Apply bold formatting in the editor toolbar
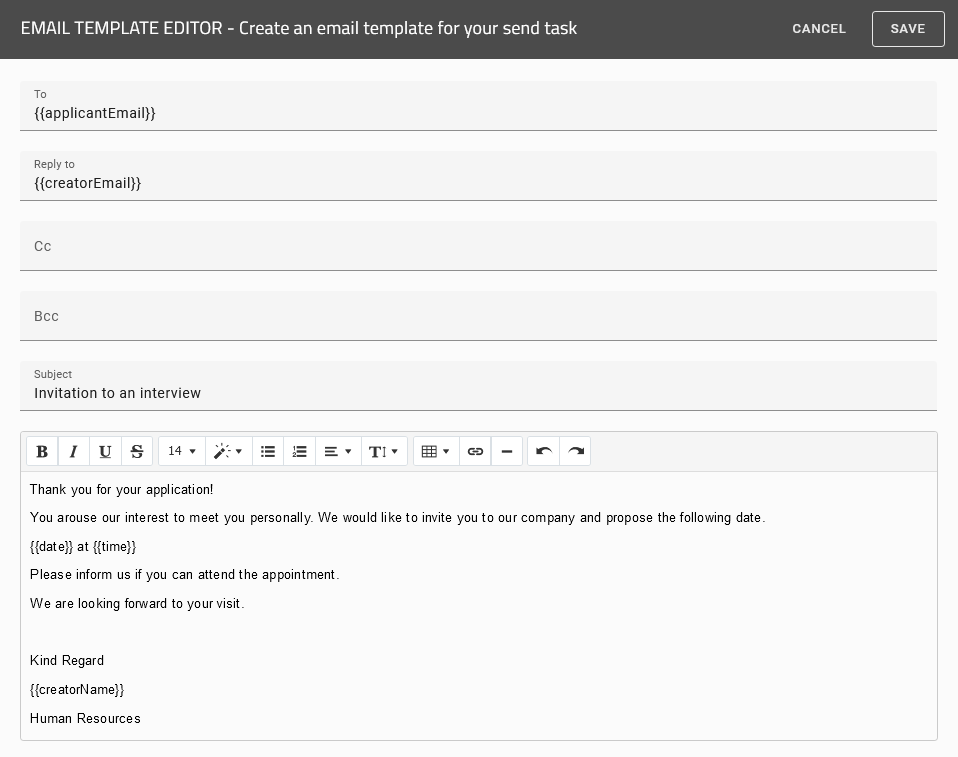This screenshot has width=958, height=757. click(42, 451)
